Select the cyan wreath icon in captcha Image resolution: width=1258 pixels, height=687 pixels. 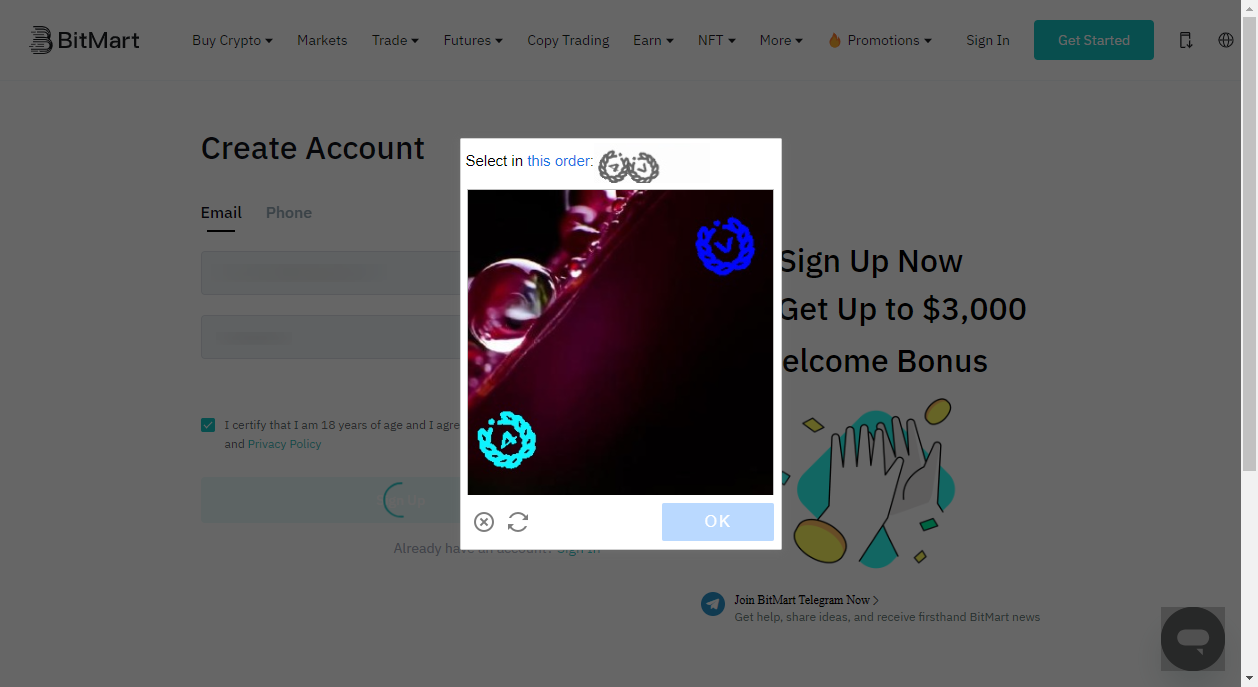click(507, 440)
